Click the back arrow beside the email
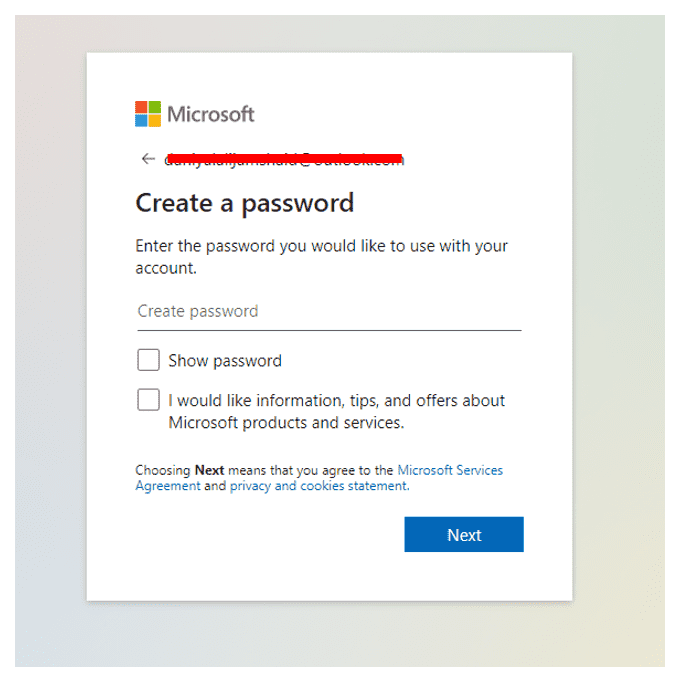682x678 pixels. coord(148,159)
